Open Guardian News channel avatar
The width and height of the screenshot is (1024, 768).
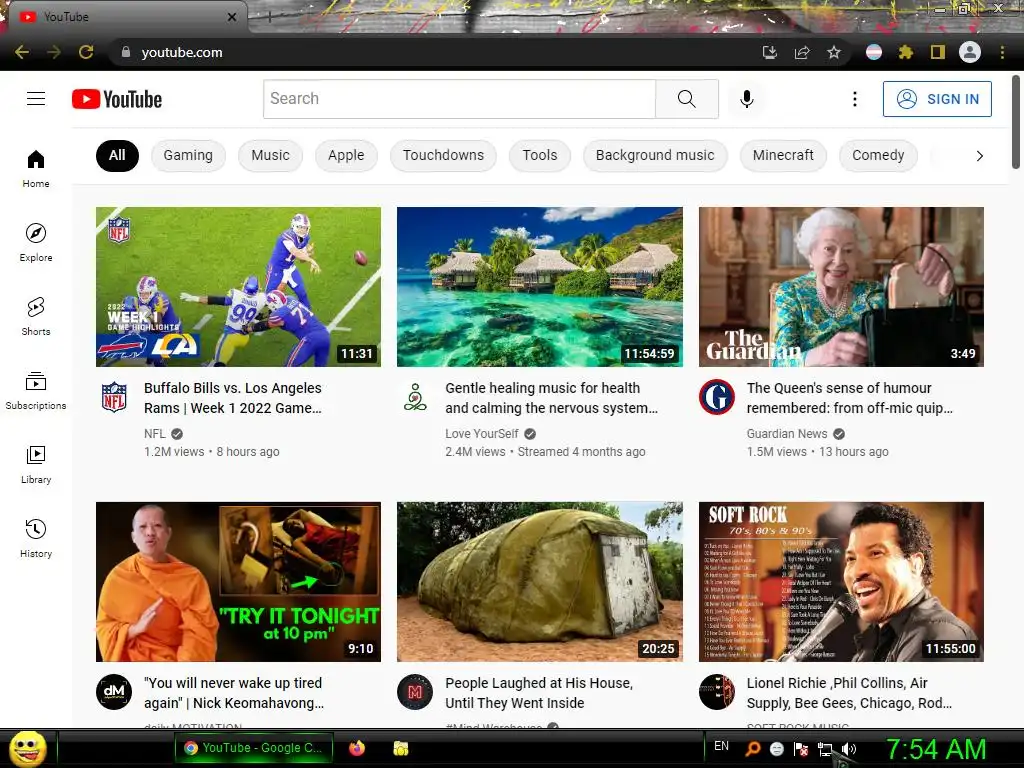(x=716, y=396)
